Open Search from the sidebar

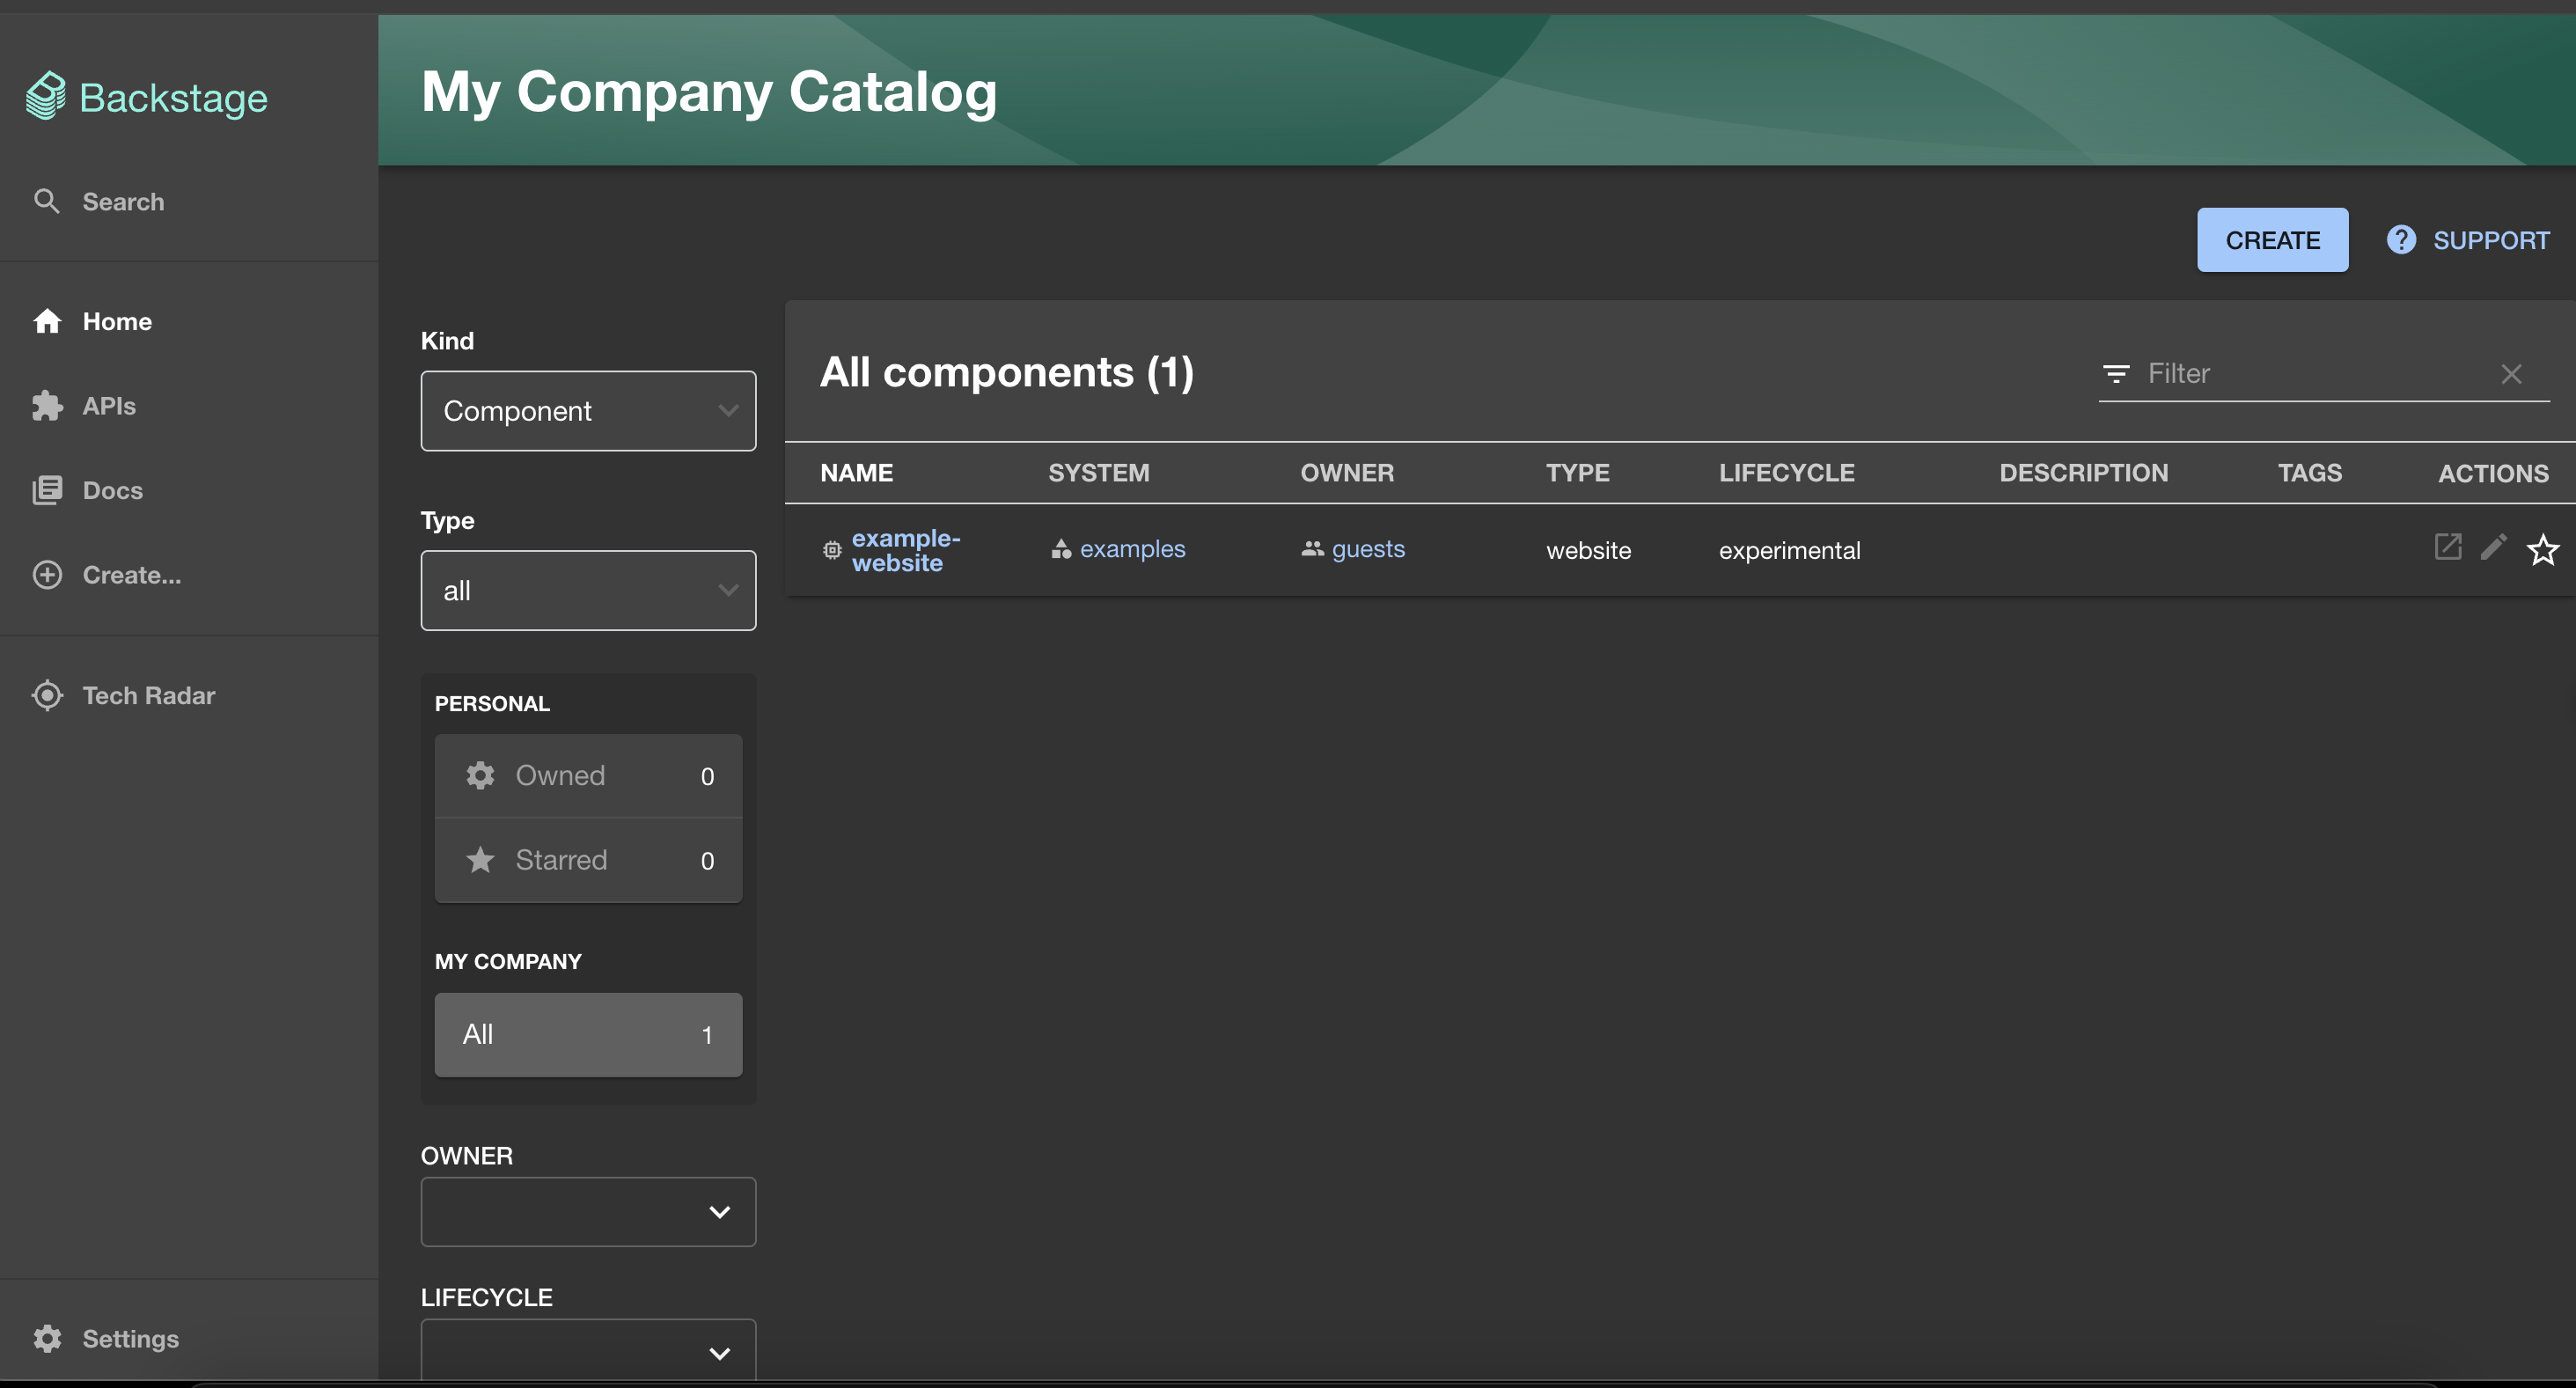(x=122, y=201)
